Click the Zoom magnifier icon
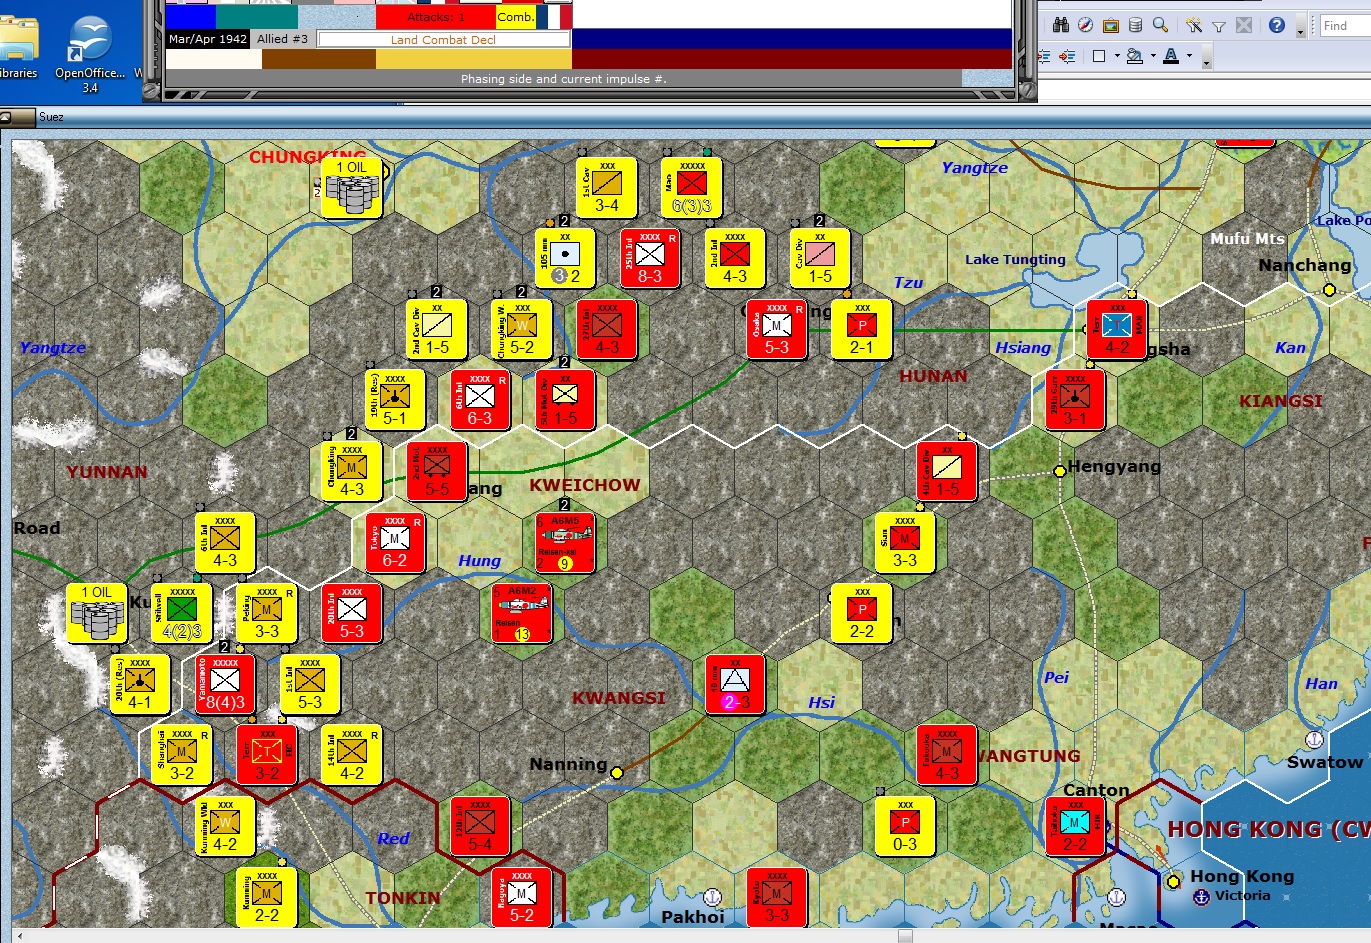 pyautogui.click(x=1160, y=25)
